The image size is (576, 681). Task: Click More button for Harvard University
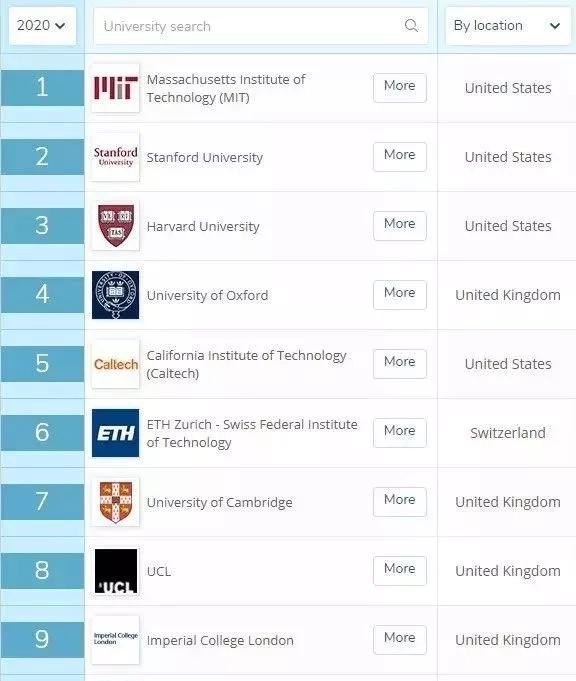(x=400, y=226)
